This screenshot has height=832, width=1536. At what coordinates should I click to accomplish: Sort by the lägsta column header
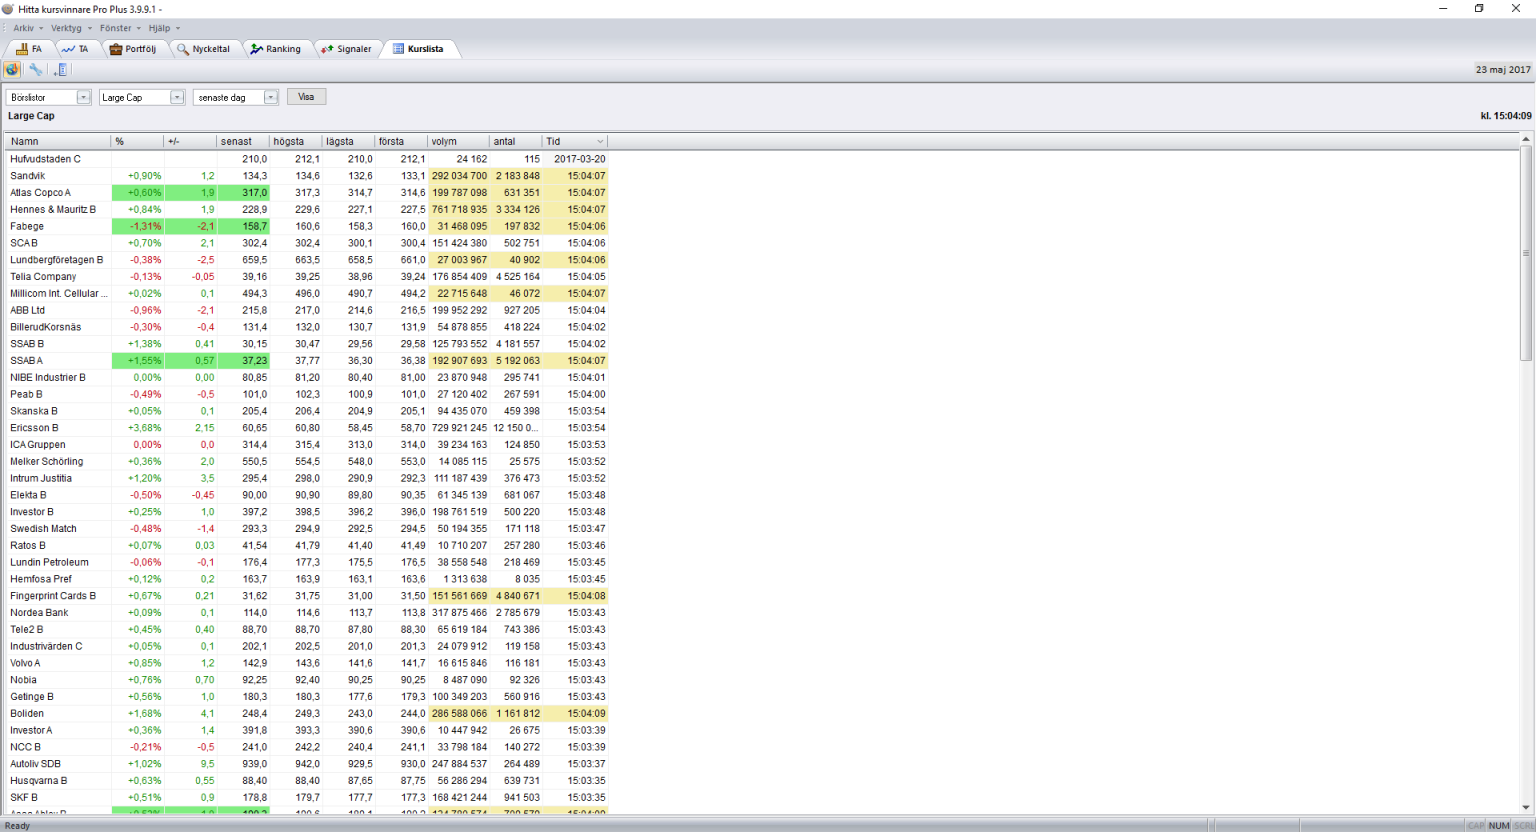tap(349, 142)
